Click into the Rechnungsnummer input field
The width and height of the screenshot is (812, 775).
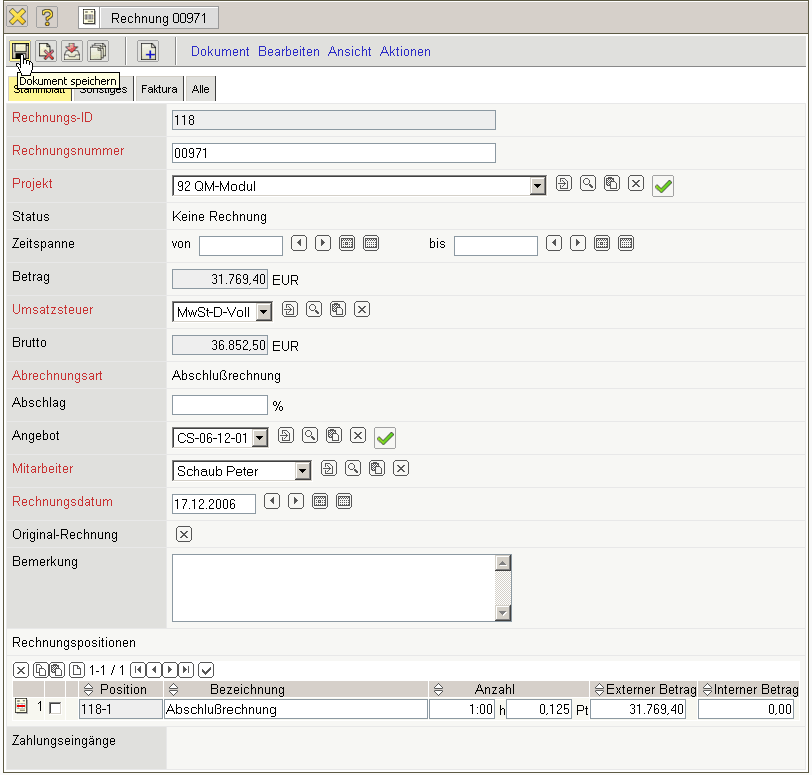click(334, 153)
